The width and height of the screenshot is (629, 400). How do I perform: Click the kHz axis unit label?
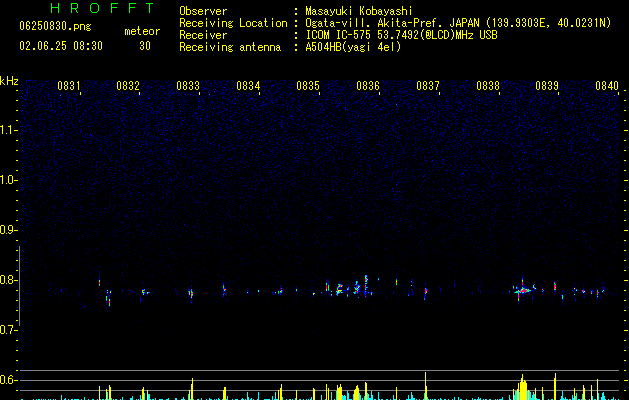pos(9,81)
